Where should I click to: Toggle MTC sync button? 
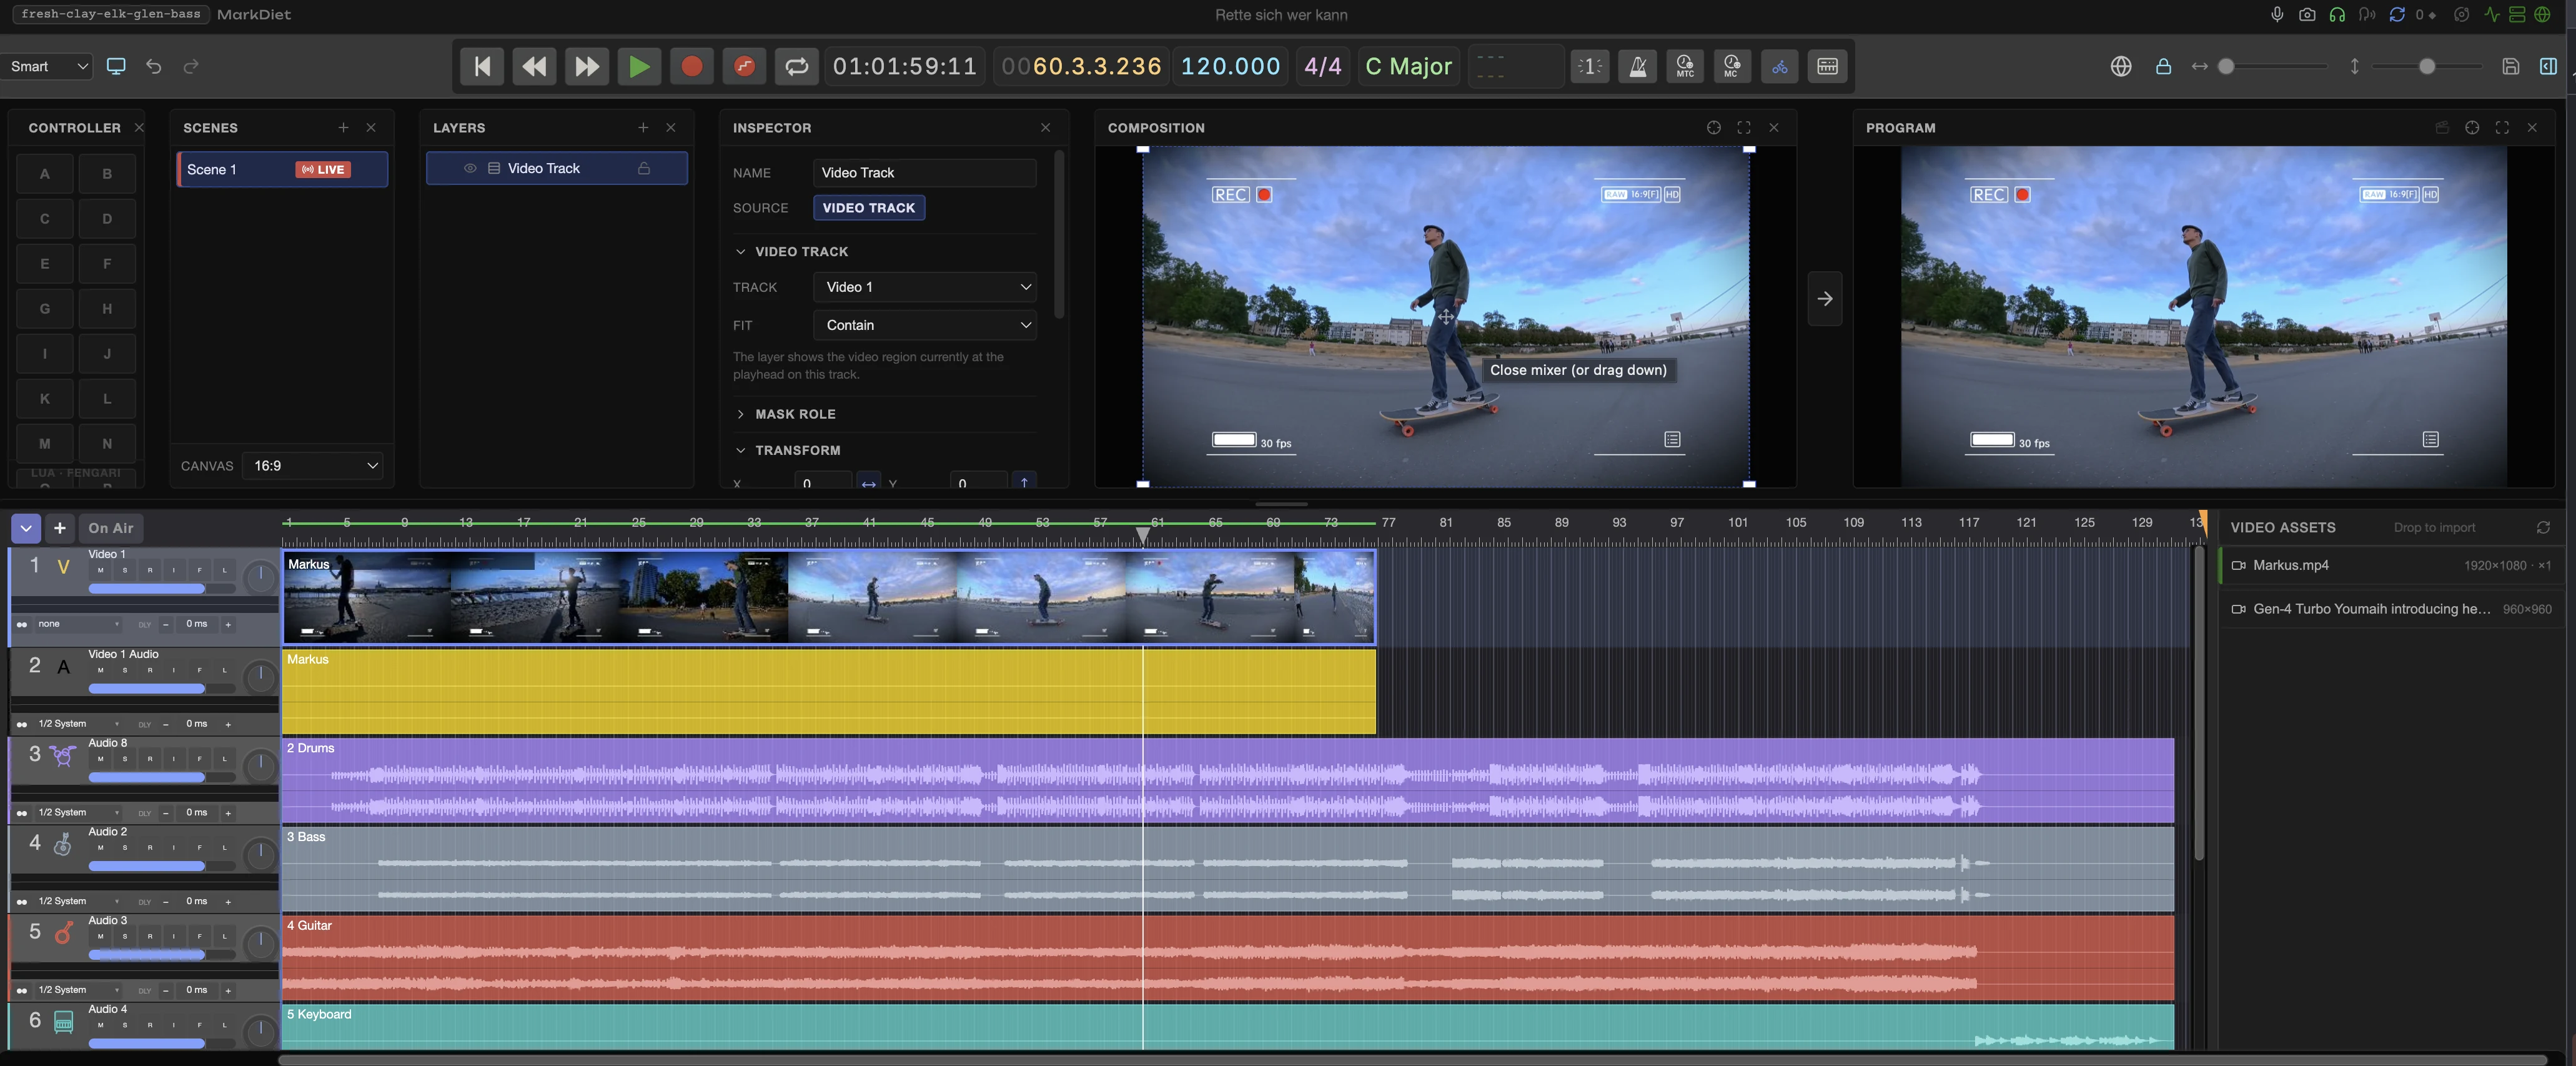click(1685, 66)
